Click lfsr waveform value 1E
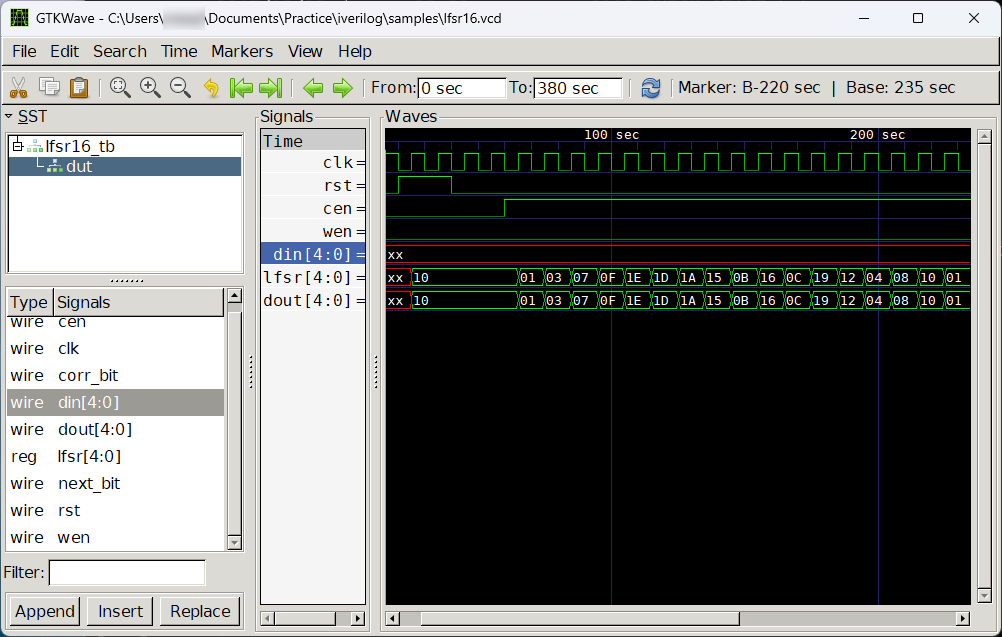 tap(634, 277)
